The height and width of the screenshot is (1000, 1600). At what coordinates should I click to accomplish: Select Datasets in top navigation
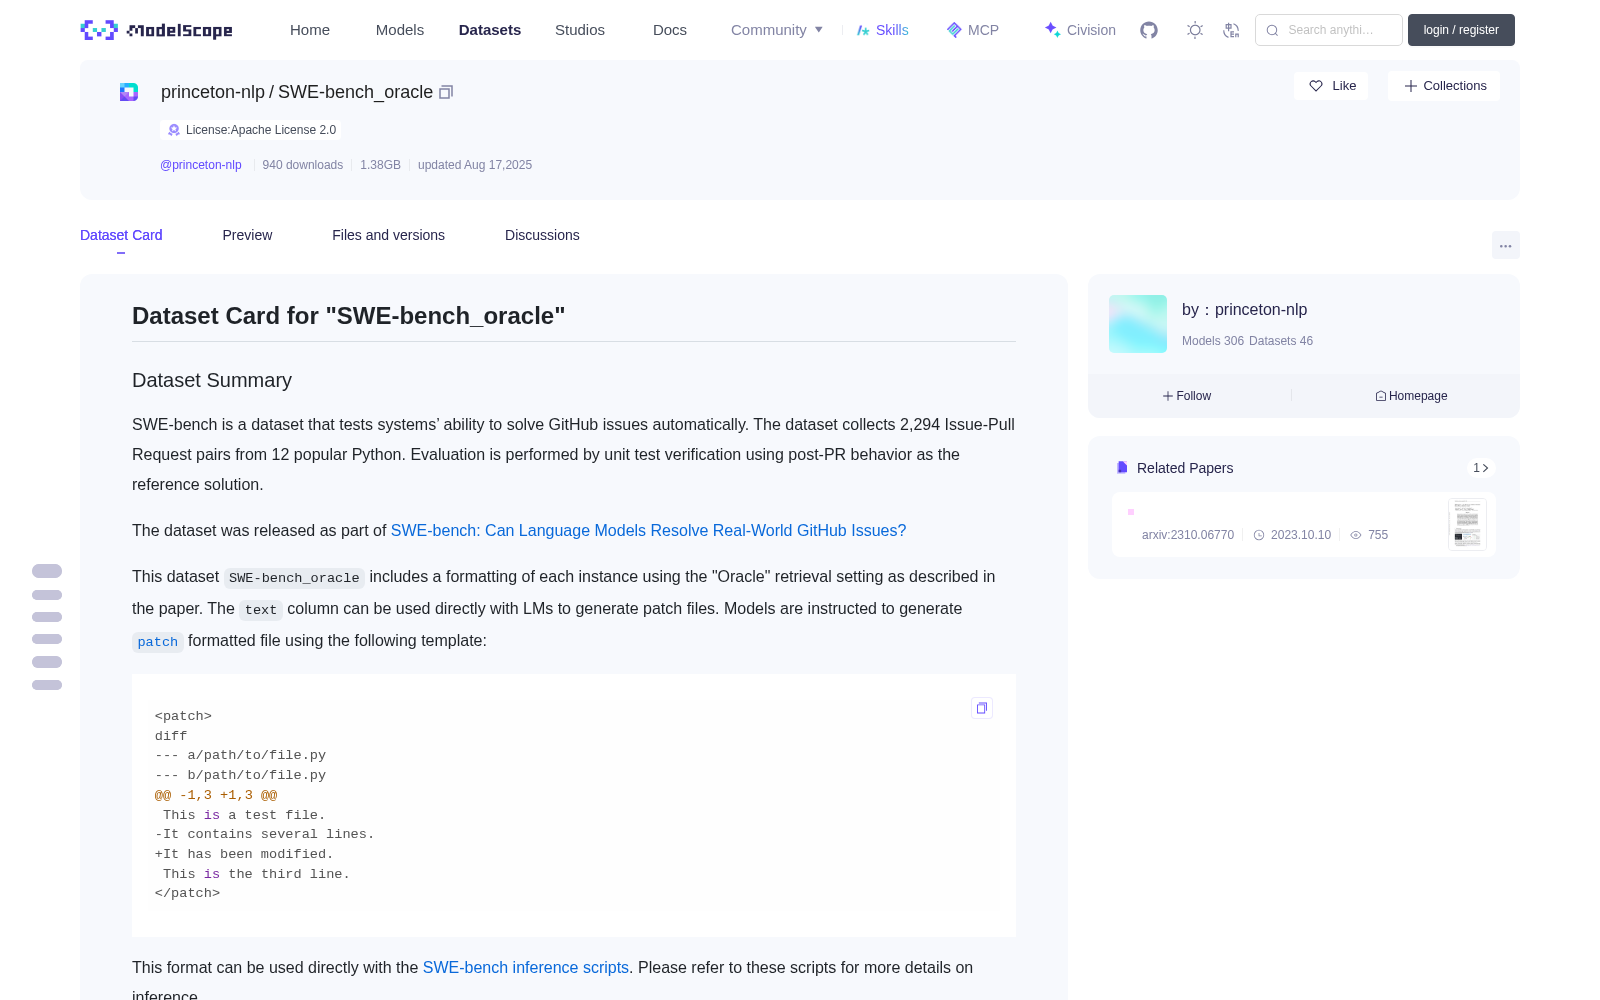click(x=490, y=30)
